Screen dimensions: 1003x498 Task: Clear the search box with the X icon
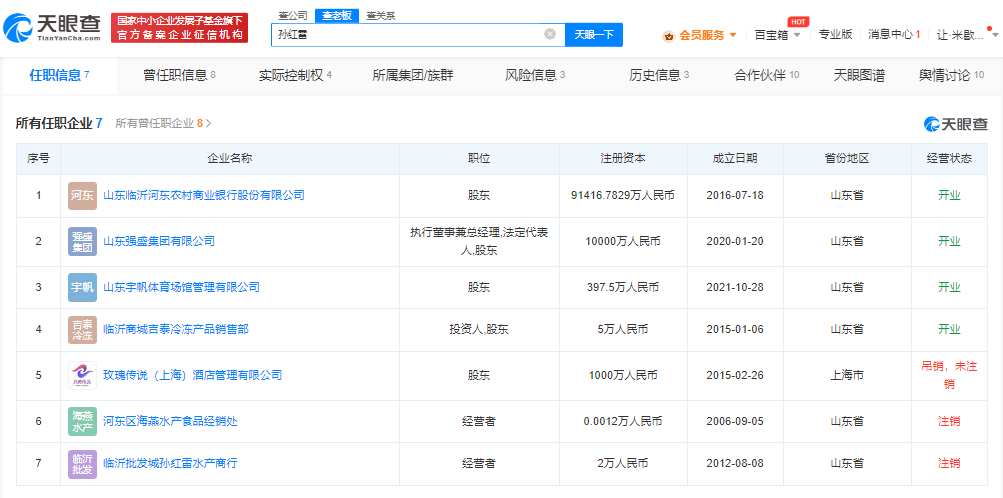click(549, 34)
